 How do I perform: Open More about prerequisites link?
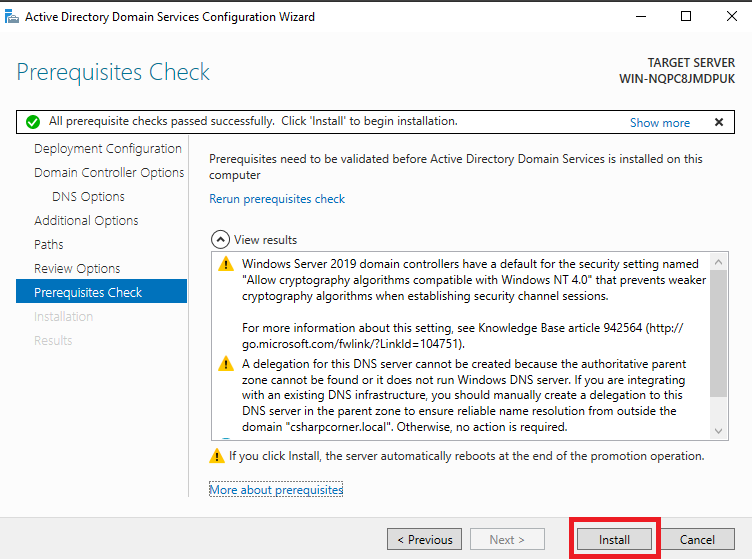[x=276, y=490]
